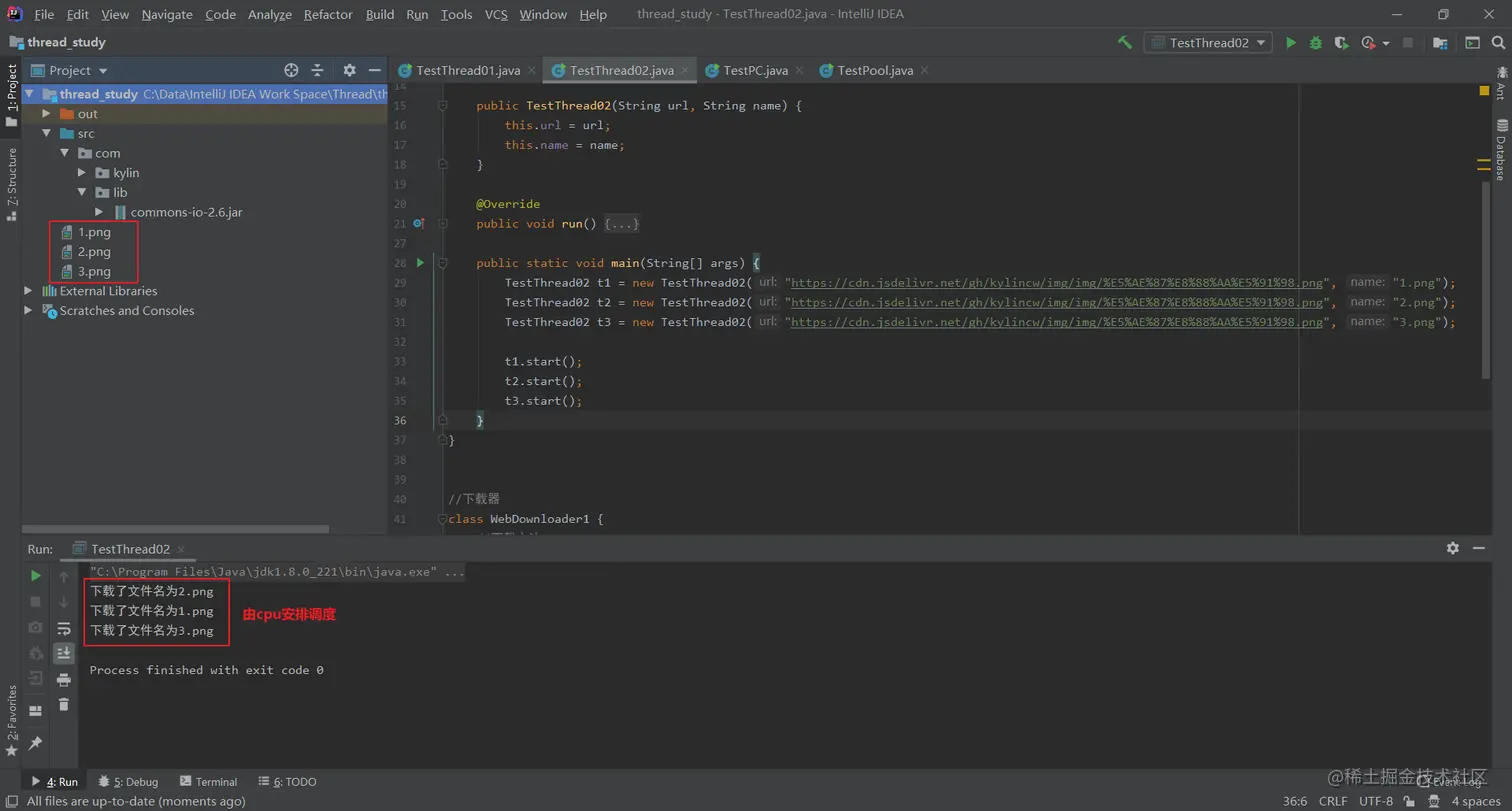Viewport: 1512px width, 811px height.
Task: Click the Build Project hammer icon
Action: coord(1125,43)
